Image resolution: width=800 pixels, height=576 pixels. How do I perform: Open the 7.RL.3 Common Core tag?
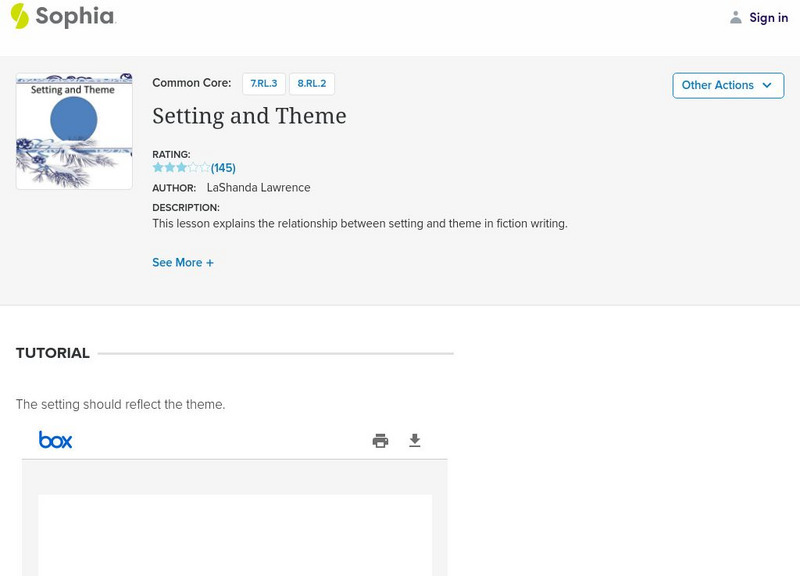[264, 84]
